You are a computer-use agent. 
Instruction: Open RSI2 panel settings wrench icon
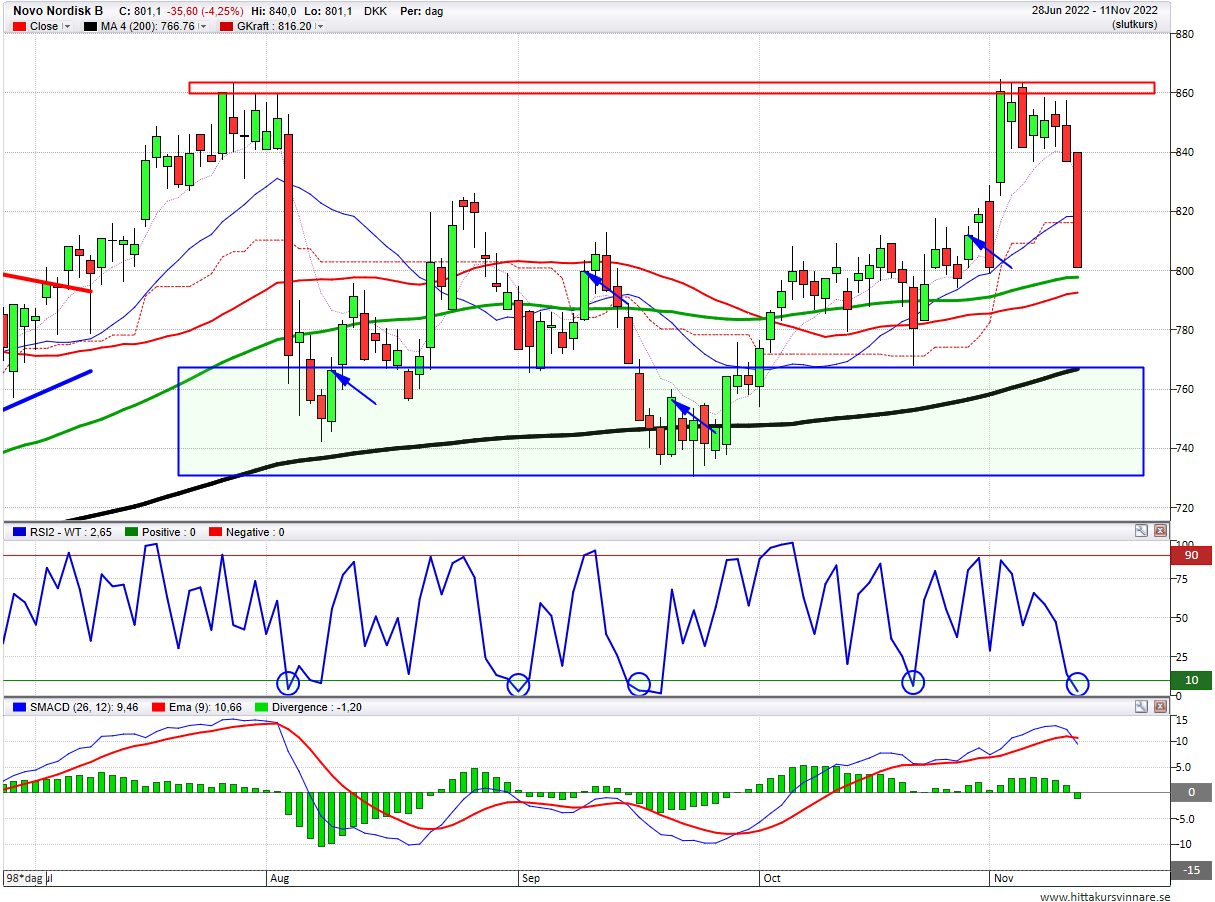pyautogui.click(x=1141, y=531)
